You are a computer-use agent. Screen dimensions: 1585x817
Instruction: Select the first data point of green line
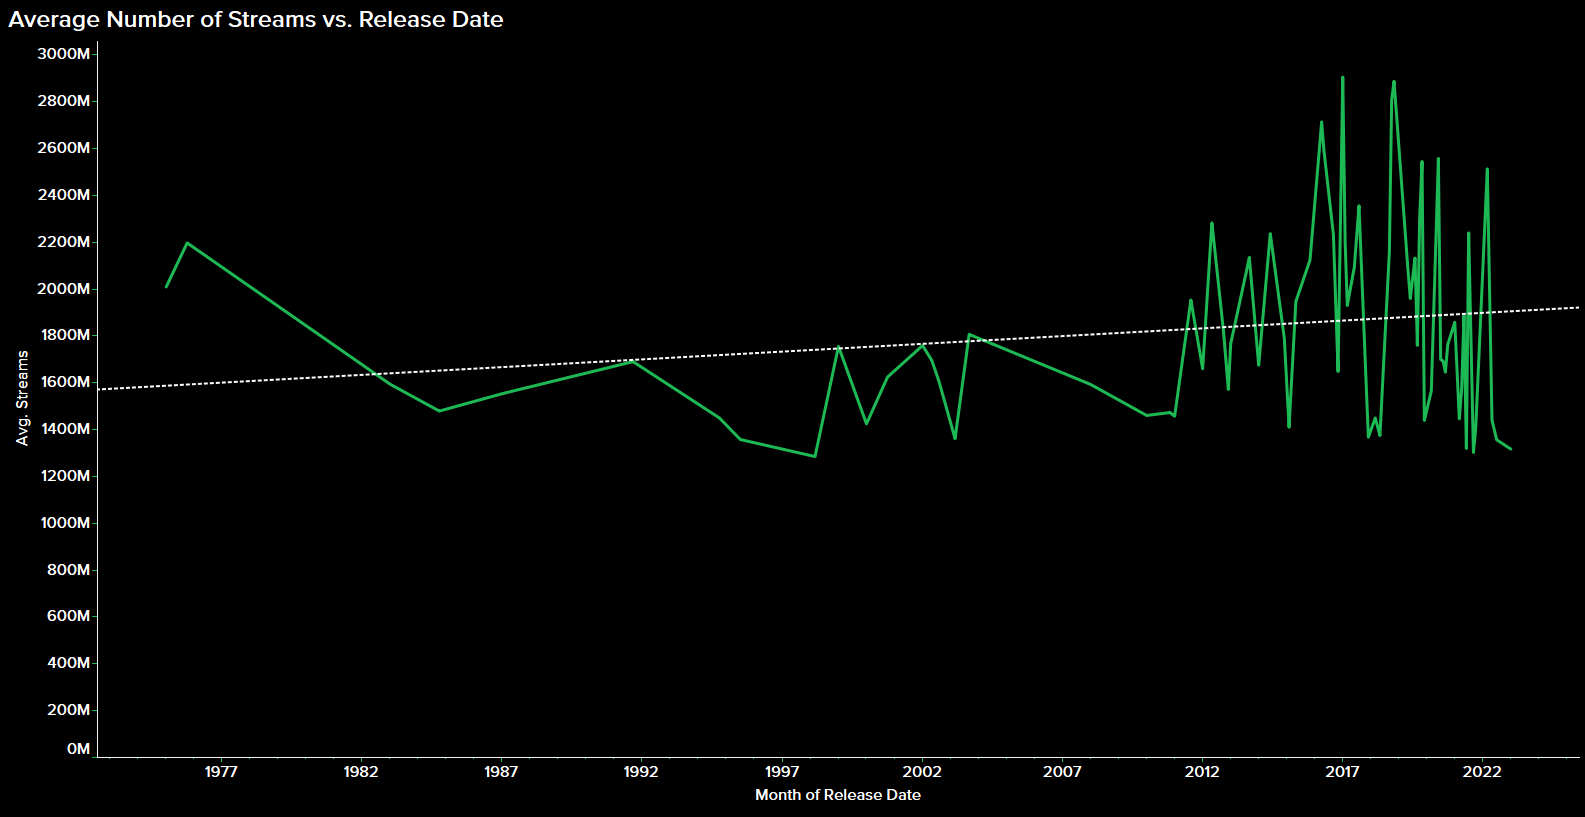click(x=167, y=287)
